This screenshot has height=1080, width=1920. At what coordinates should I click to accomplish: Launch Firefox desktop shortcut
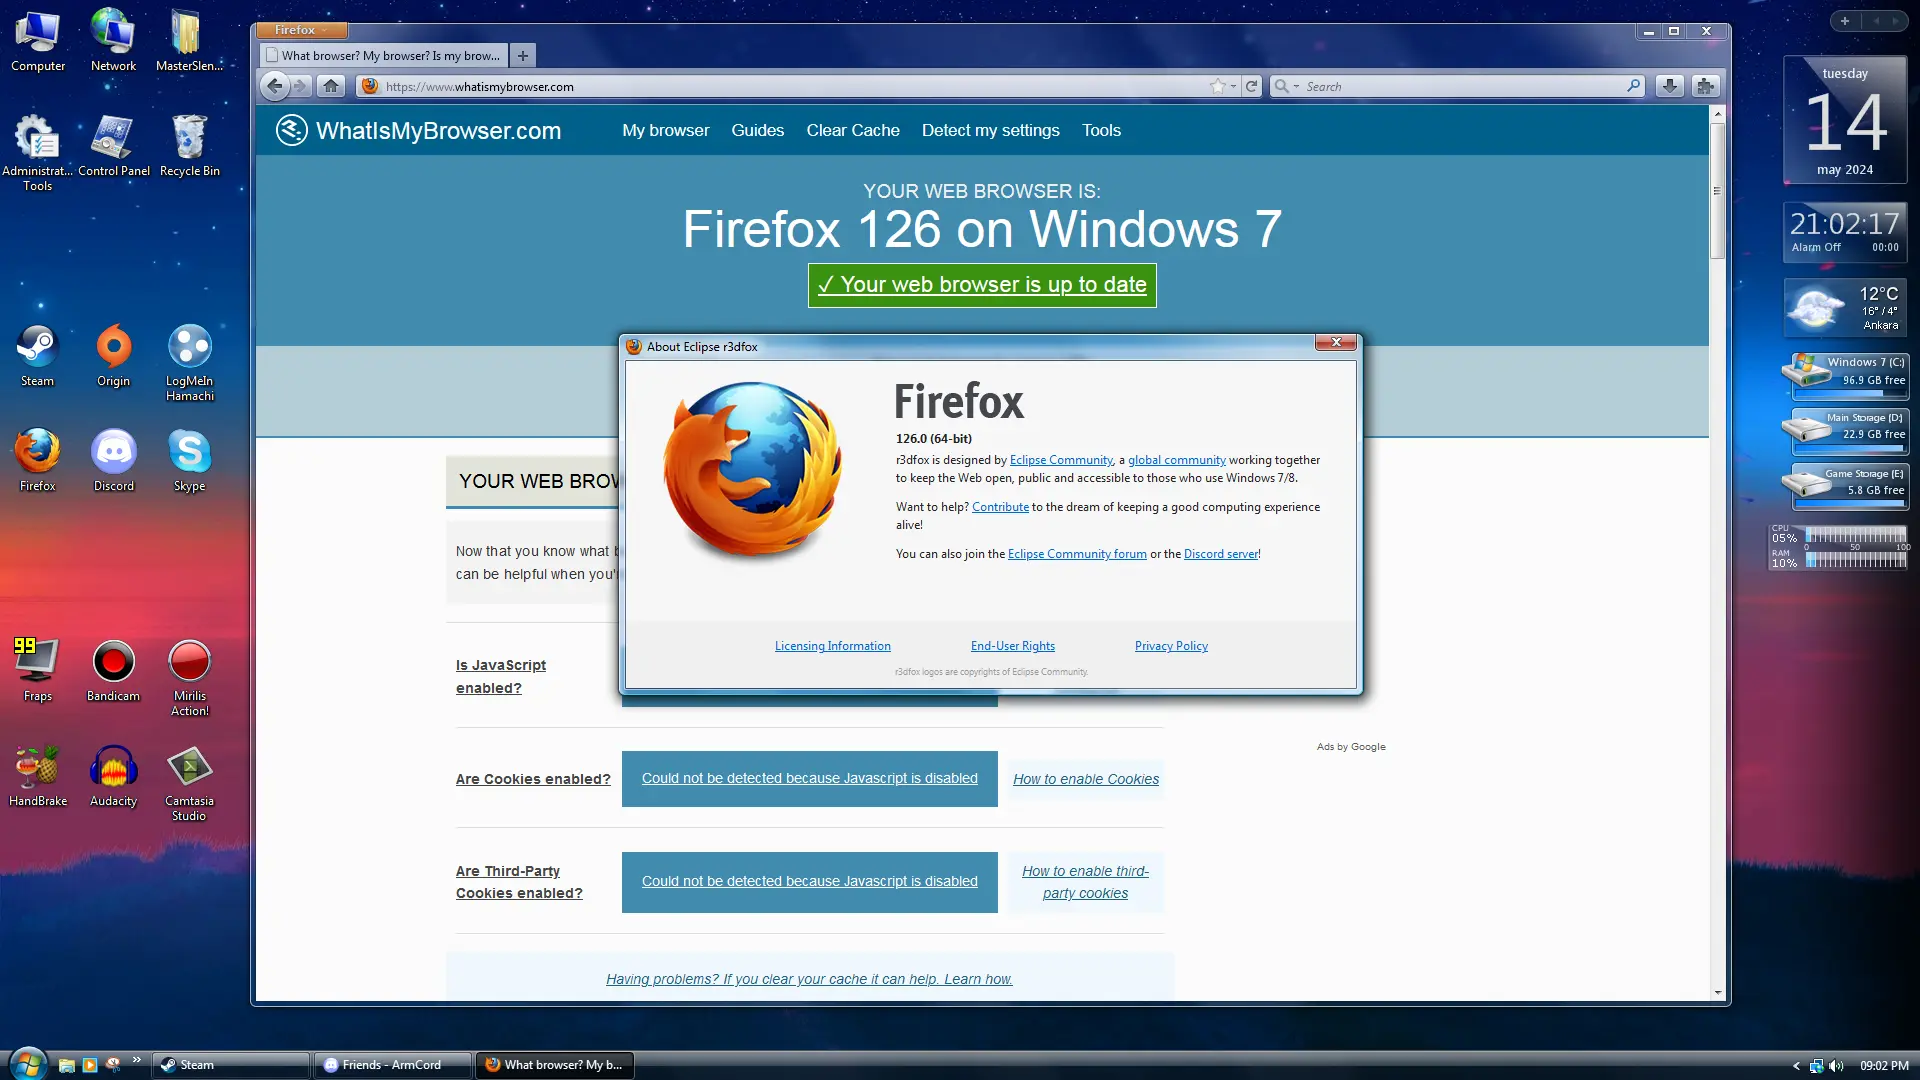click(x=37, y=461)
